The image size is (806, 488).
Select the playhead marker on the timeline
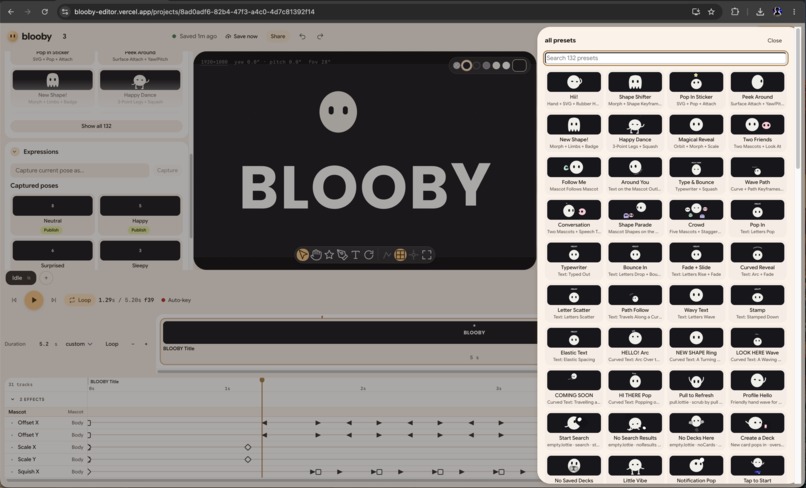pos(262,380)
